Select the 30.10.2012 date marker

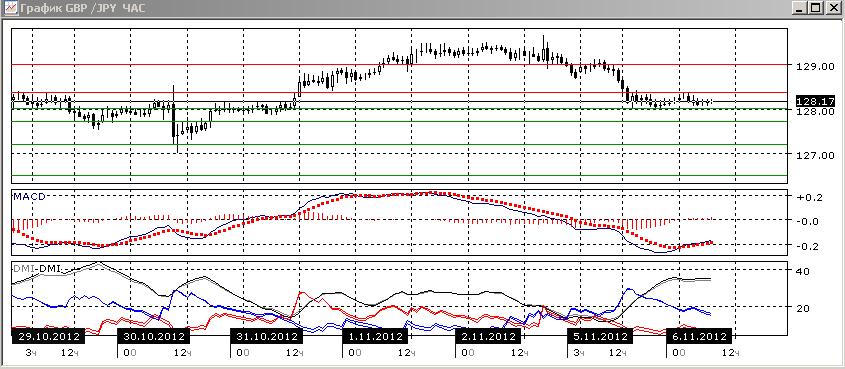[153, 337]
